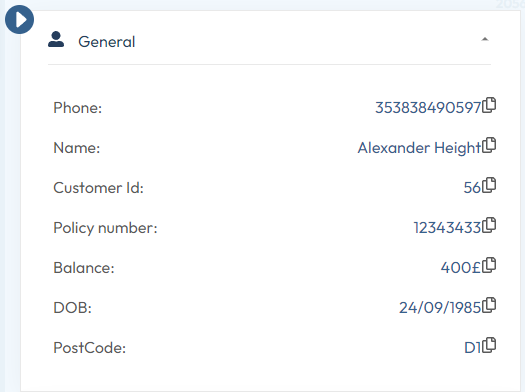Copy the DOB value
Screen dimensions: 525x392
489,305
